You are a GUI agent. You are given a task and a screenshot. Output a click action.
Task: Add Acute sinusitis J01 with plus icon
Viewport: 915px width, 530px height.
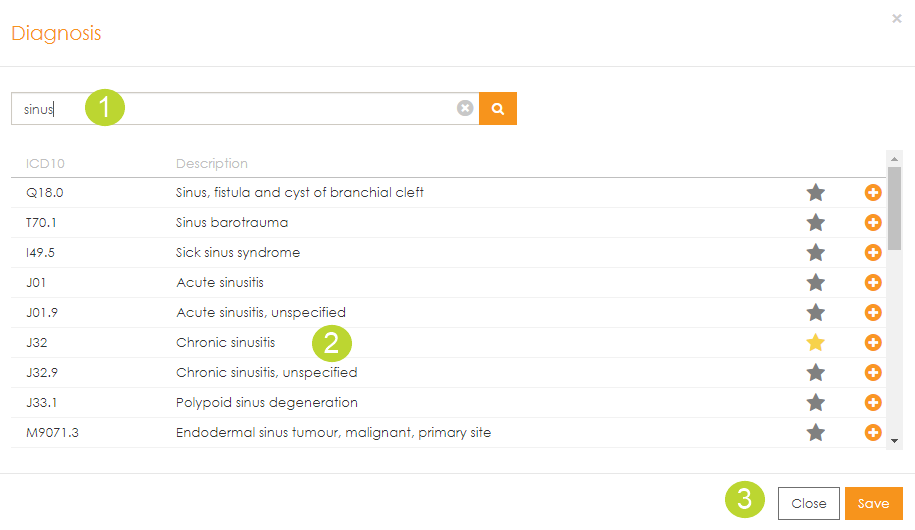[x=872, y=283]
